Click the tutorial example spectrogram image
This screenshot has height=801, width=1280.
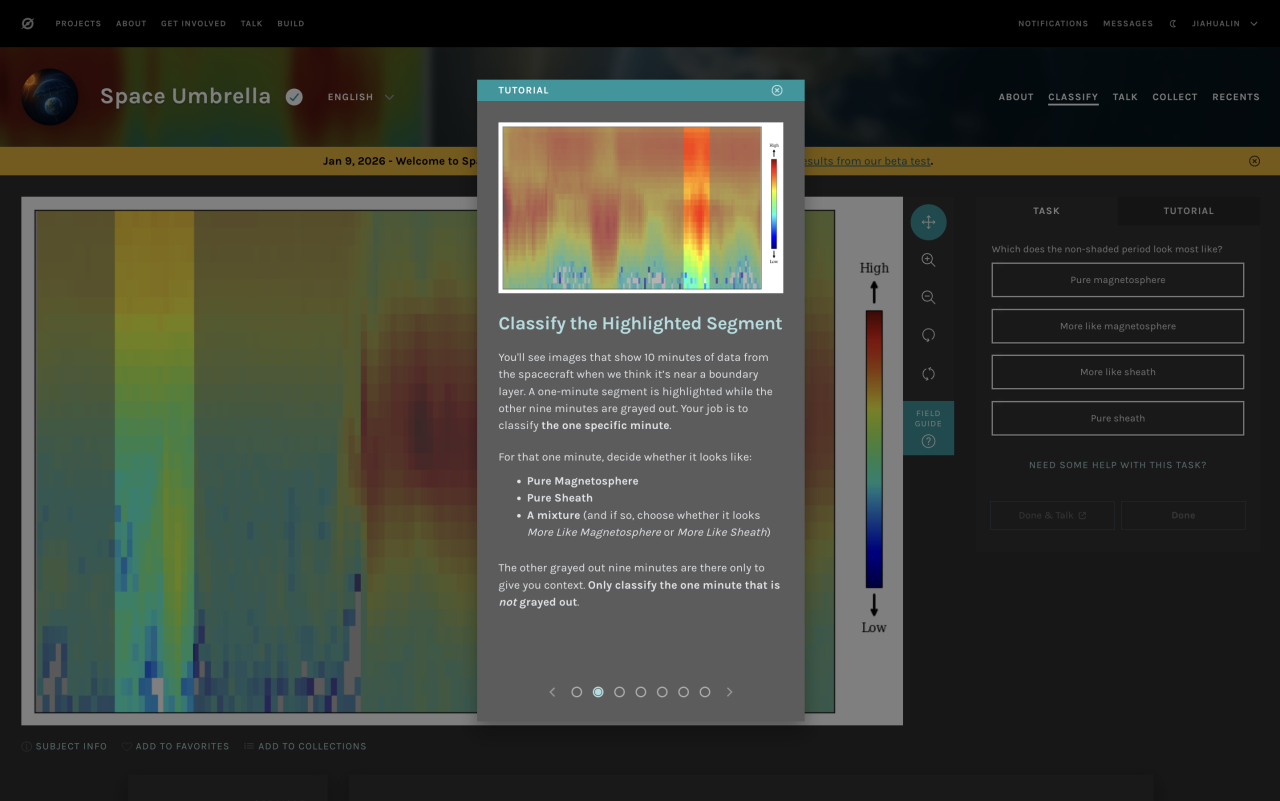coord(641,208)
